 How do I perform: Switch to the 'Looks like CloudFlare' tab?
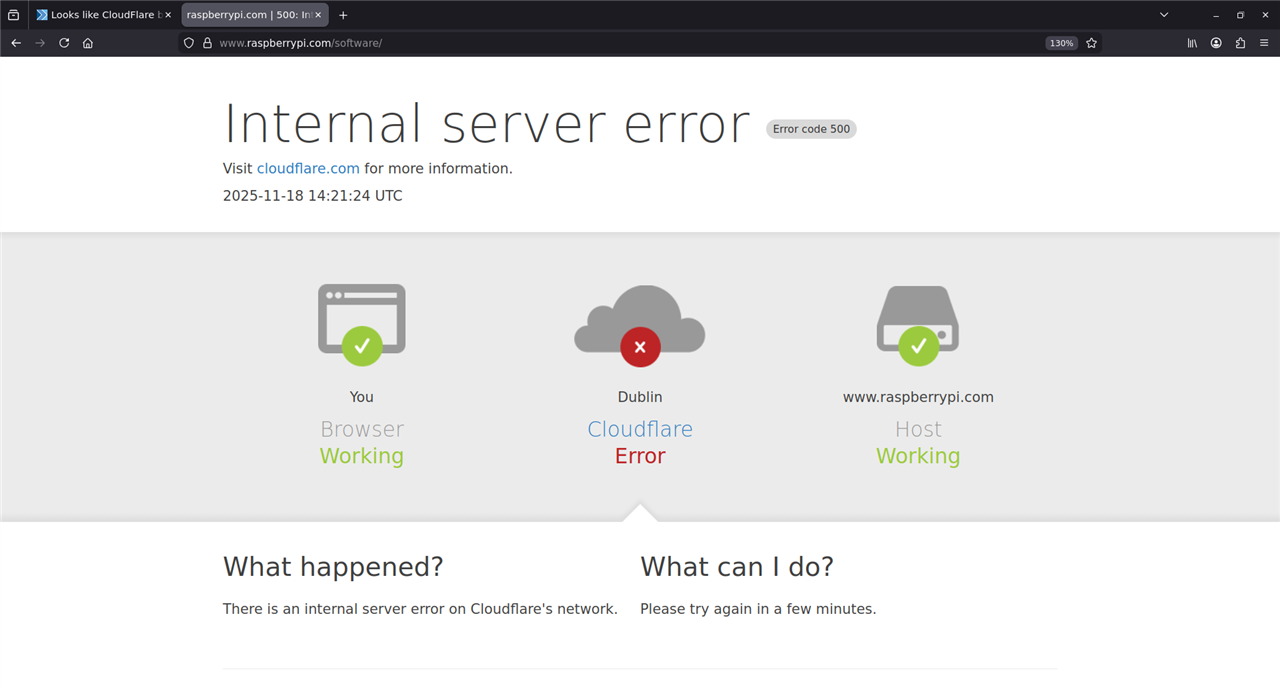(104, 15)
